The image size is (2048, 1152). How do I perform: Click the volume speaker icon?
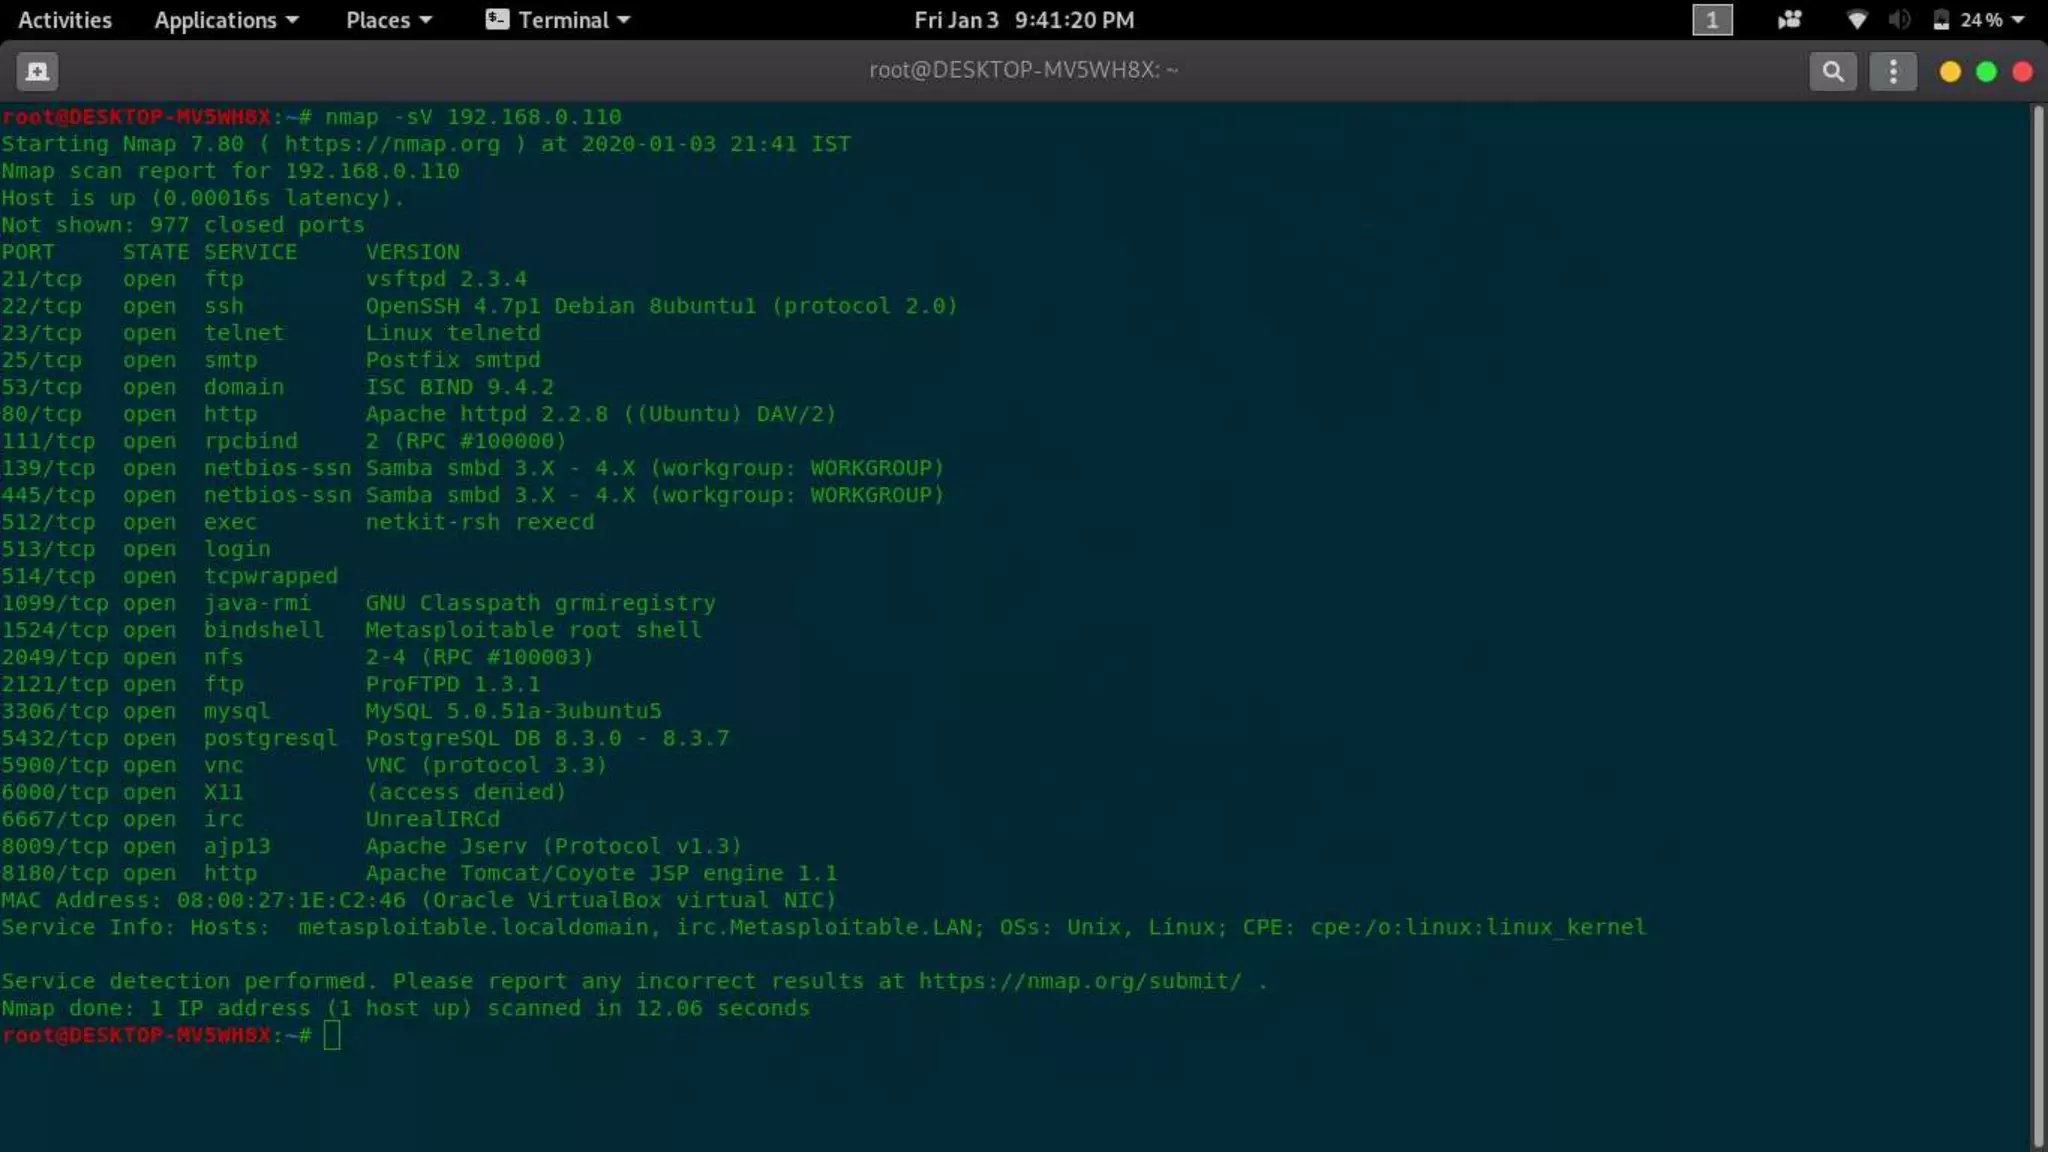tap(1899, 20)
